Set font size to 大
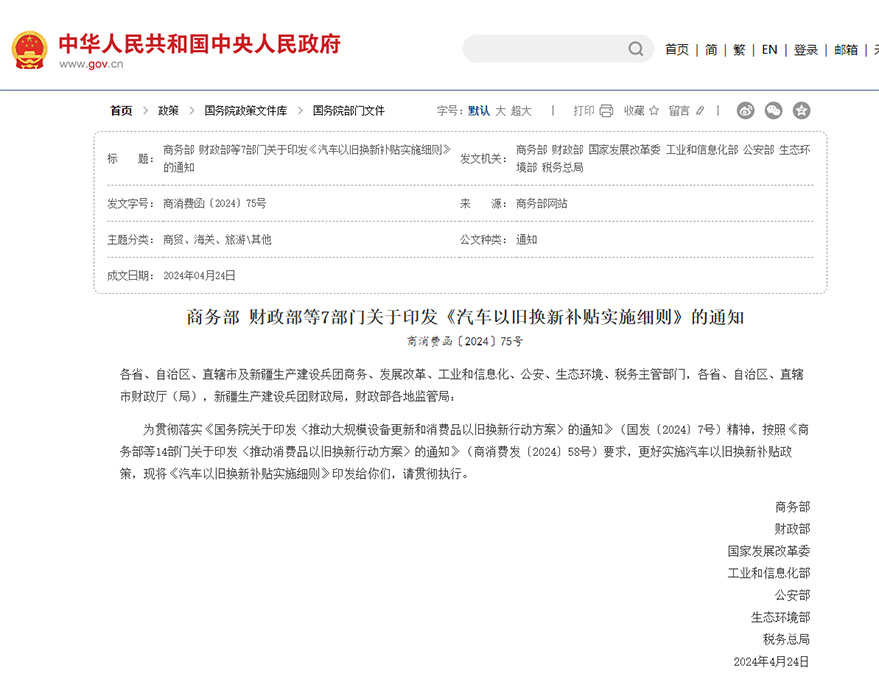 click(500, 111)
